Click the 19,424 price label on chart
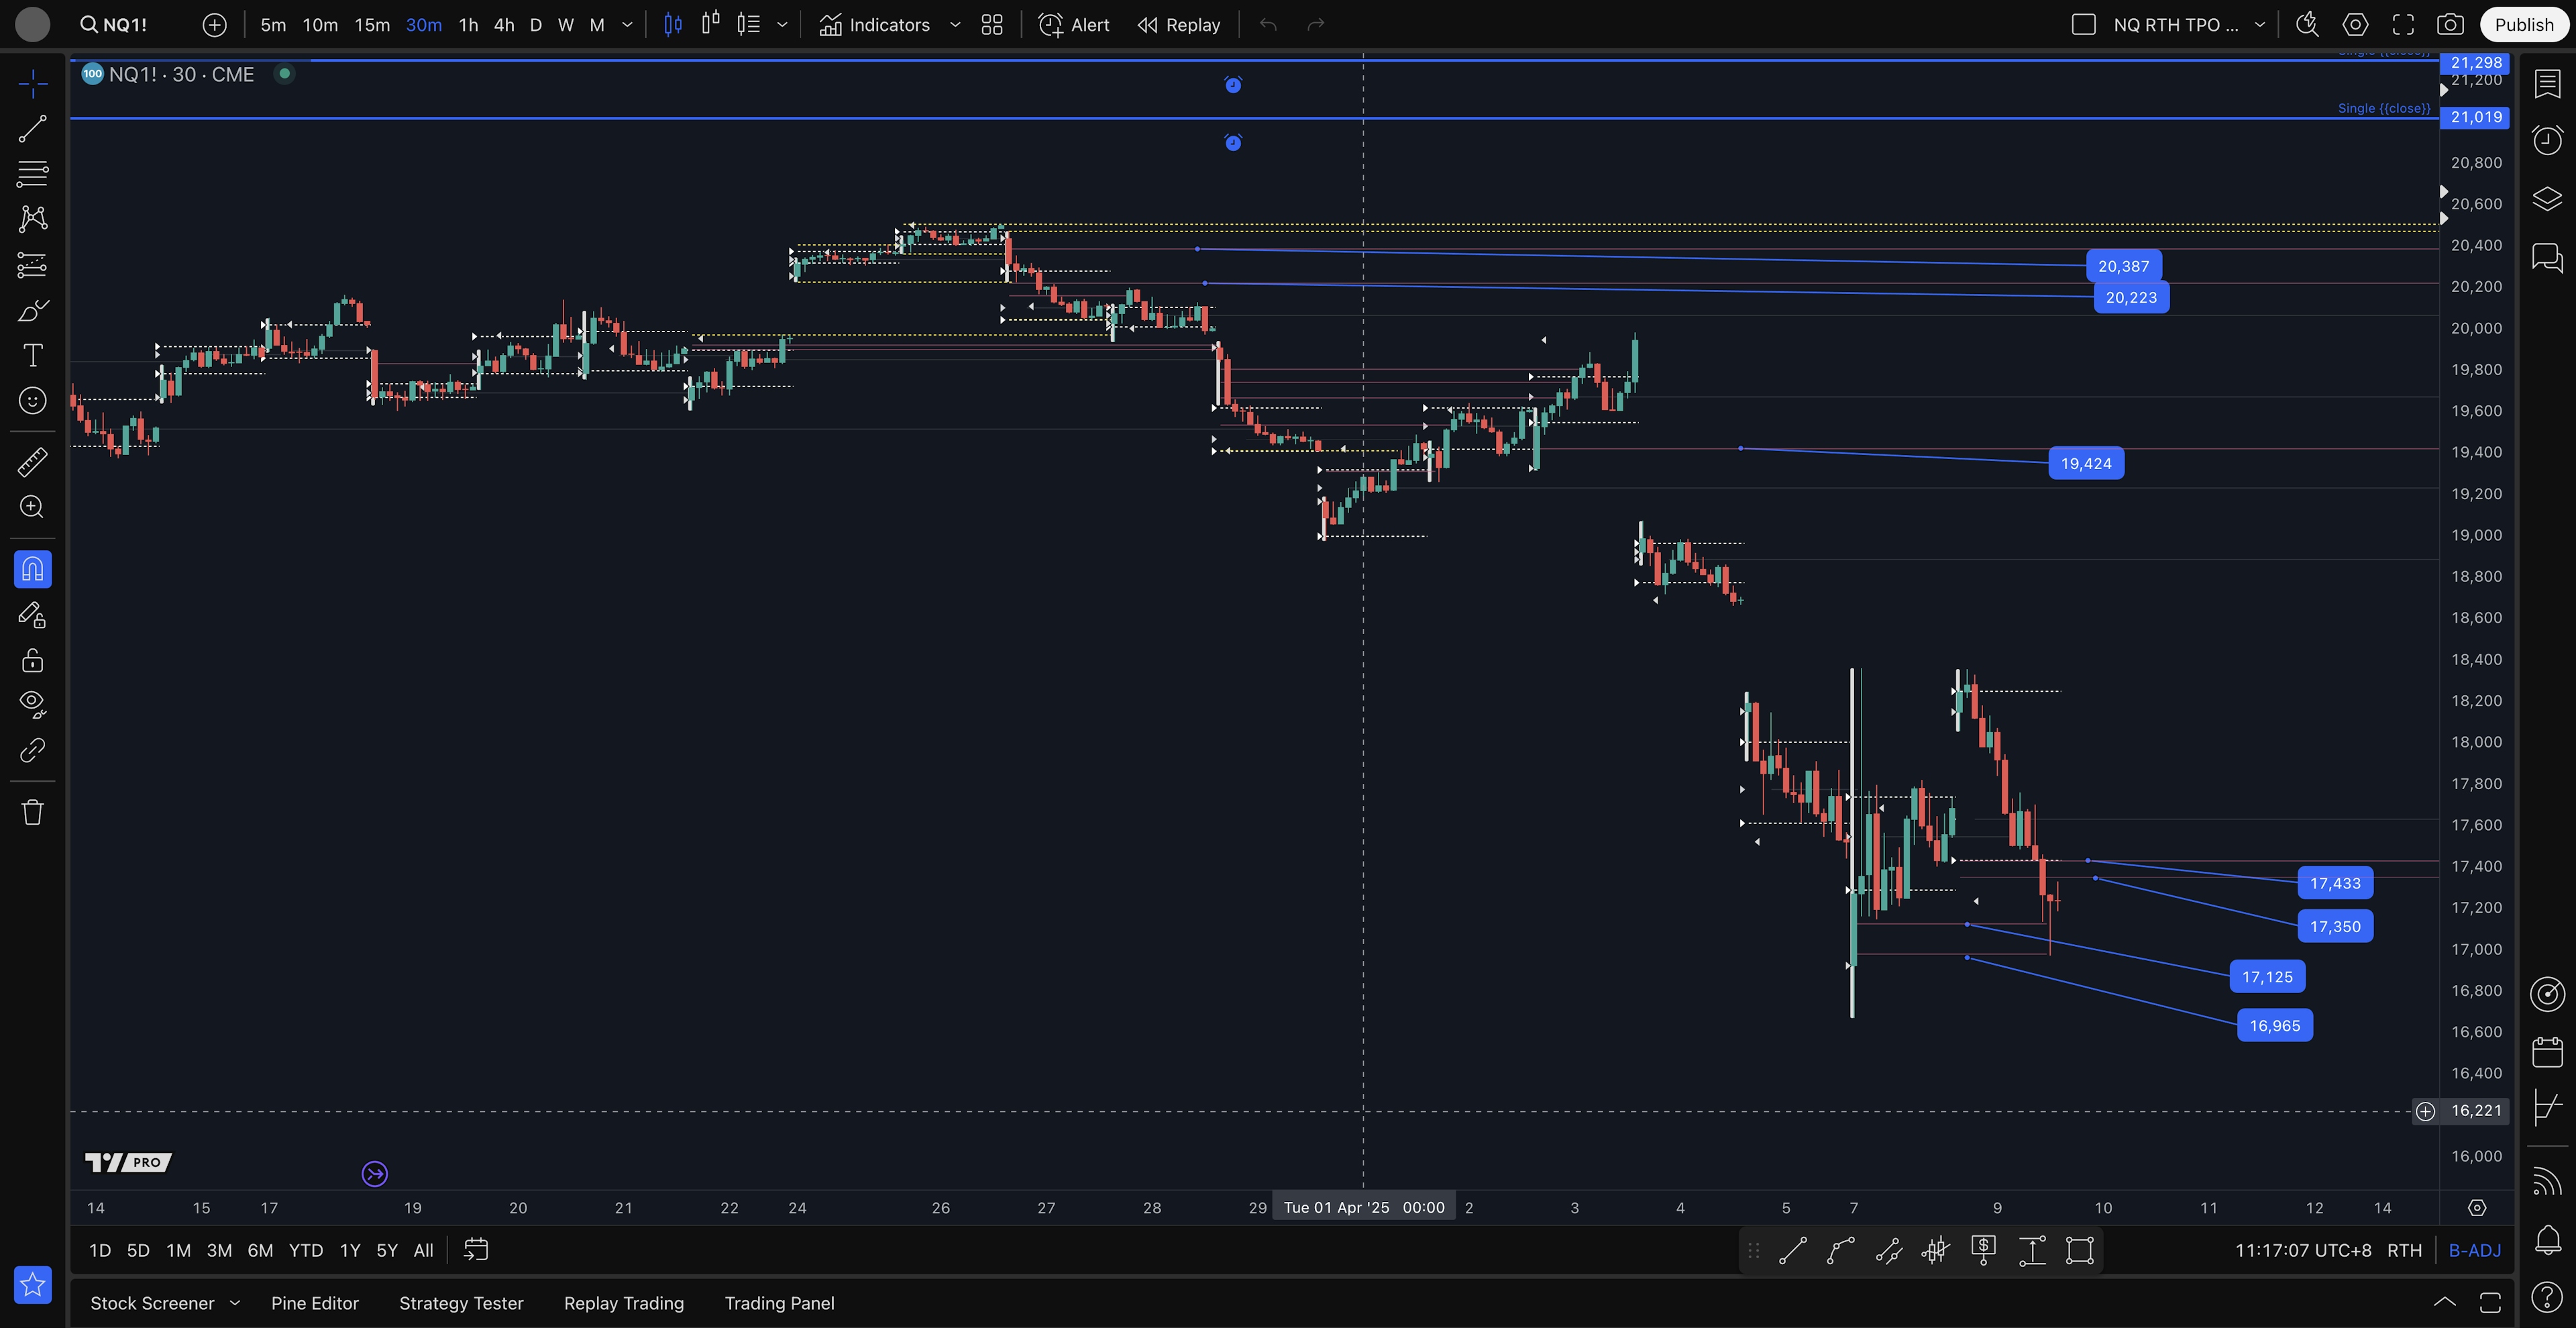The width and height of the screenshot is (2576, 1328). coord(2085,463)
